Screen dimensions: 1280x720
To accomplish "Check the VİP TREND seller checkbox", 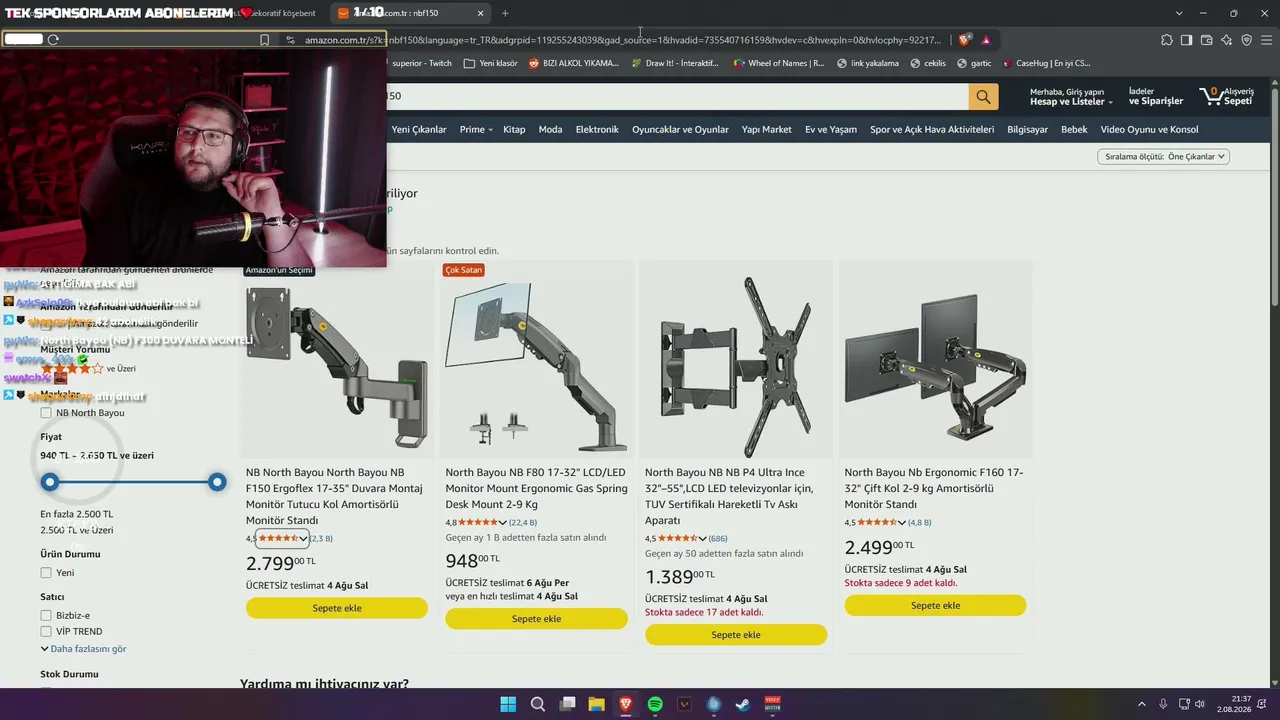I will pyautogui.click(x=46, y=632).
